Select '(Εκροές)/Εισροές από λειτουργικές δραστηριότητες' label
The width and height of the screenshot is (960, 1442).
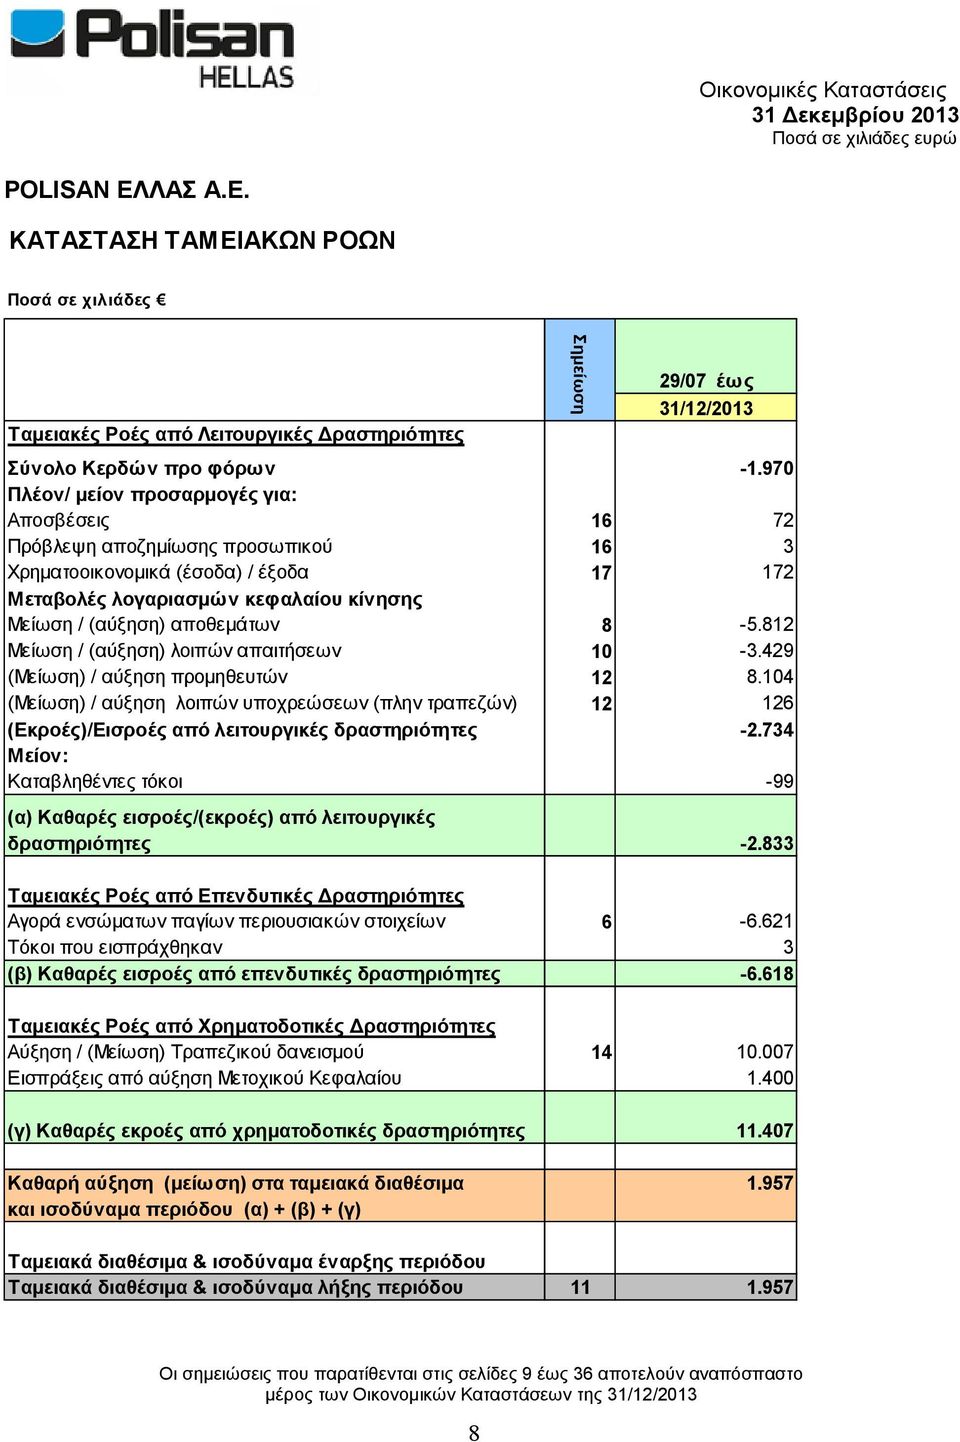243,730
